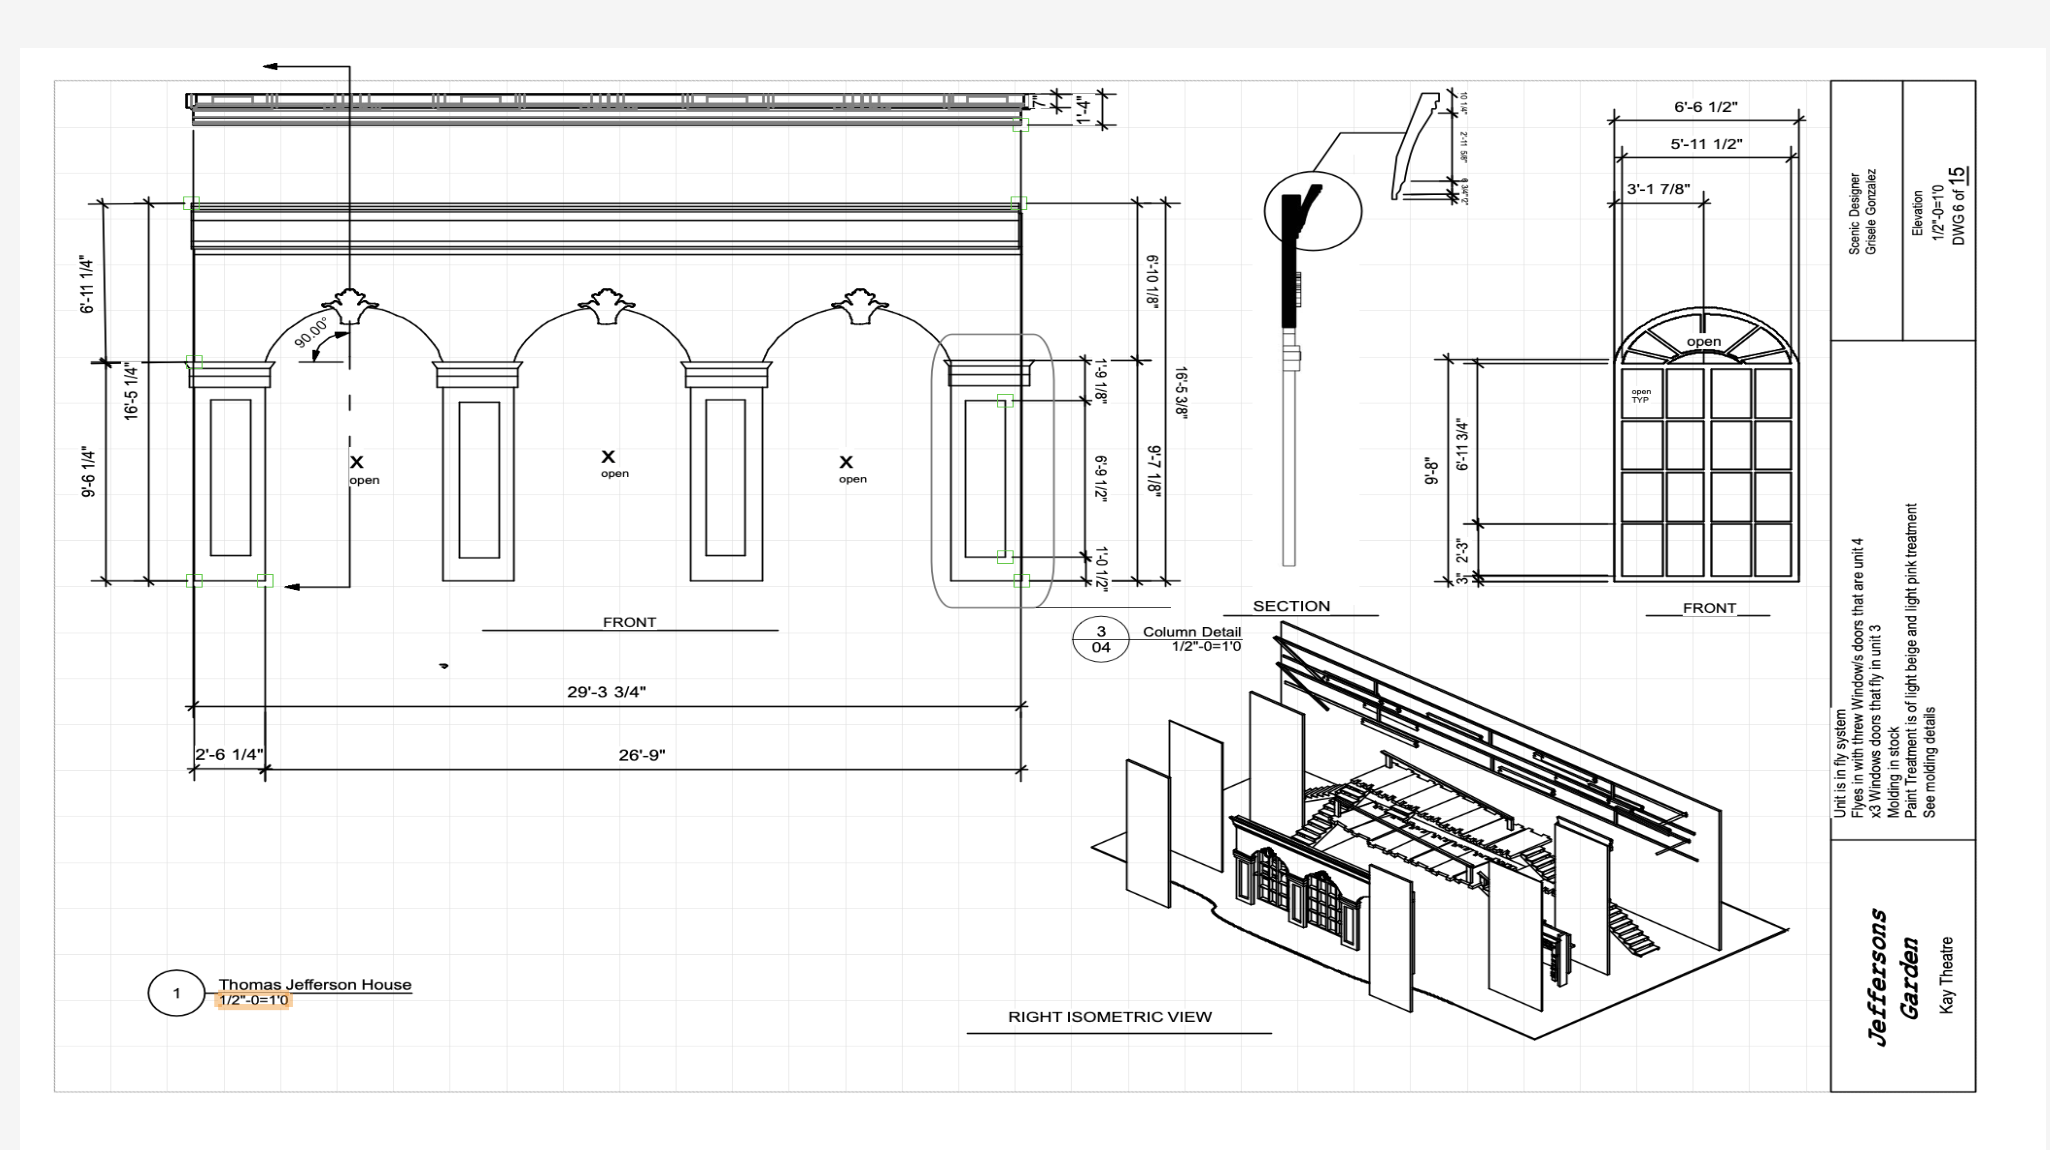Click the 3/04 detail callout bubble
The image size is (2050, 1150).
point(1100,640)
